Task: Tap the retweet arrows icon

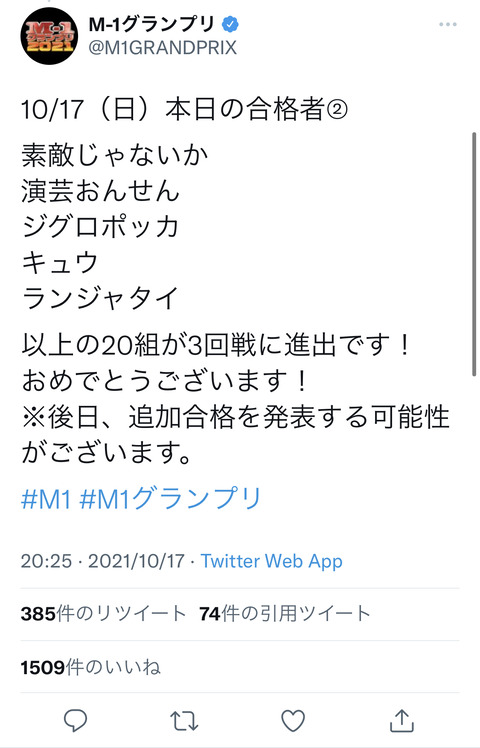Action: tap(184, 721)
